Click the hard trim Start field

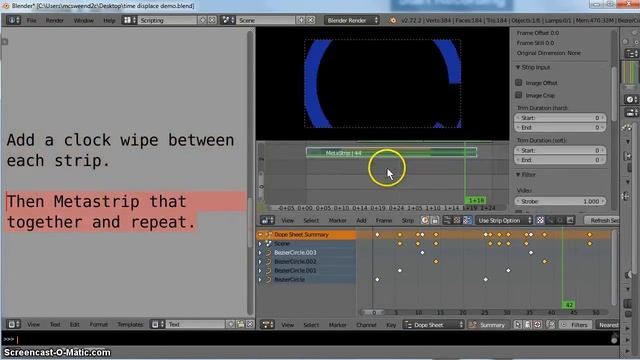click(560, 118)
